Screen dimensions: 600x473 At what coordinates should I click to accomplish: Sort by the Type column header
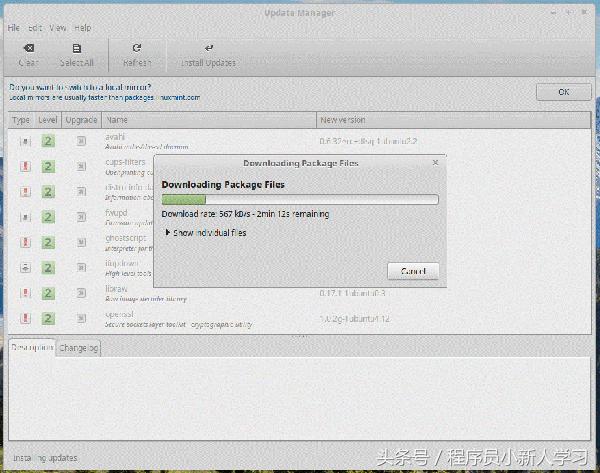21,120
